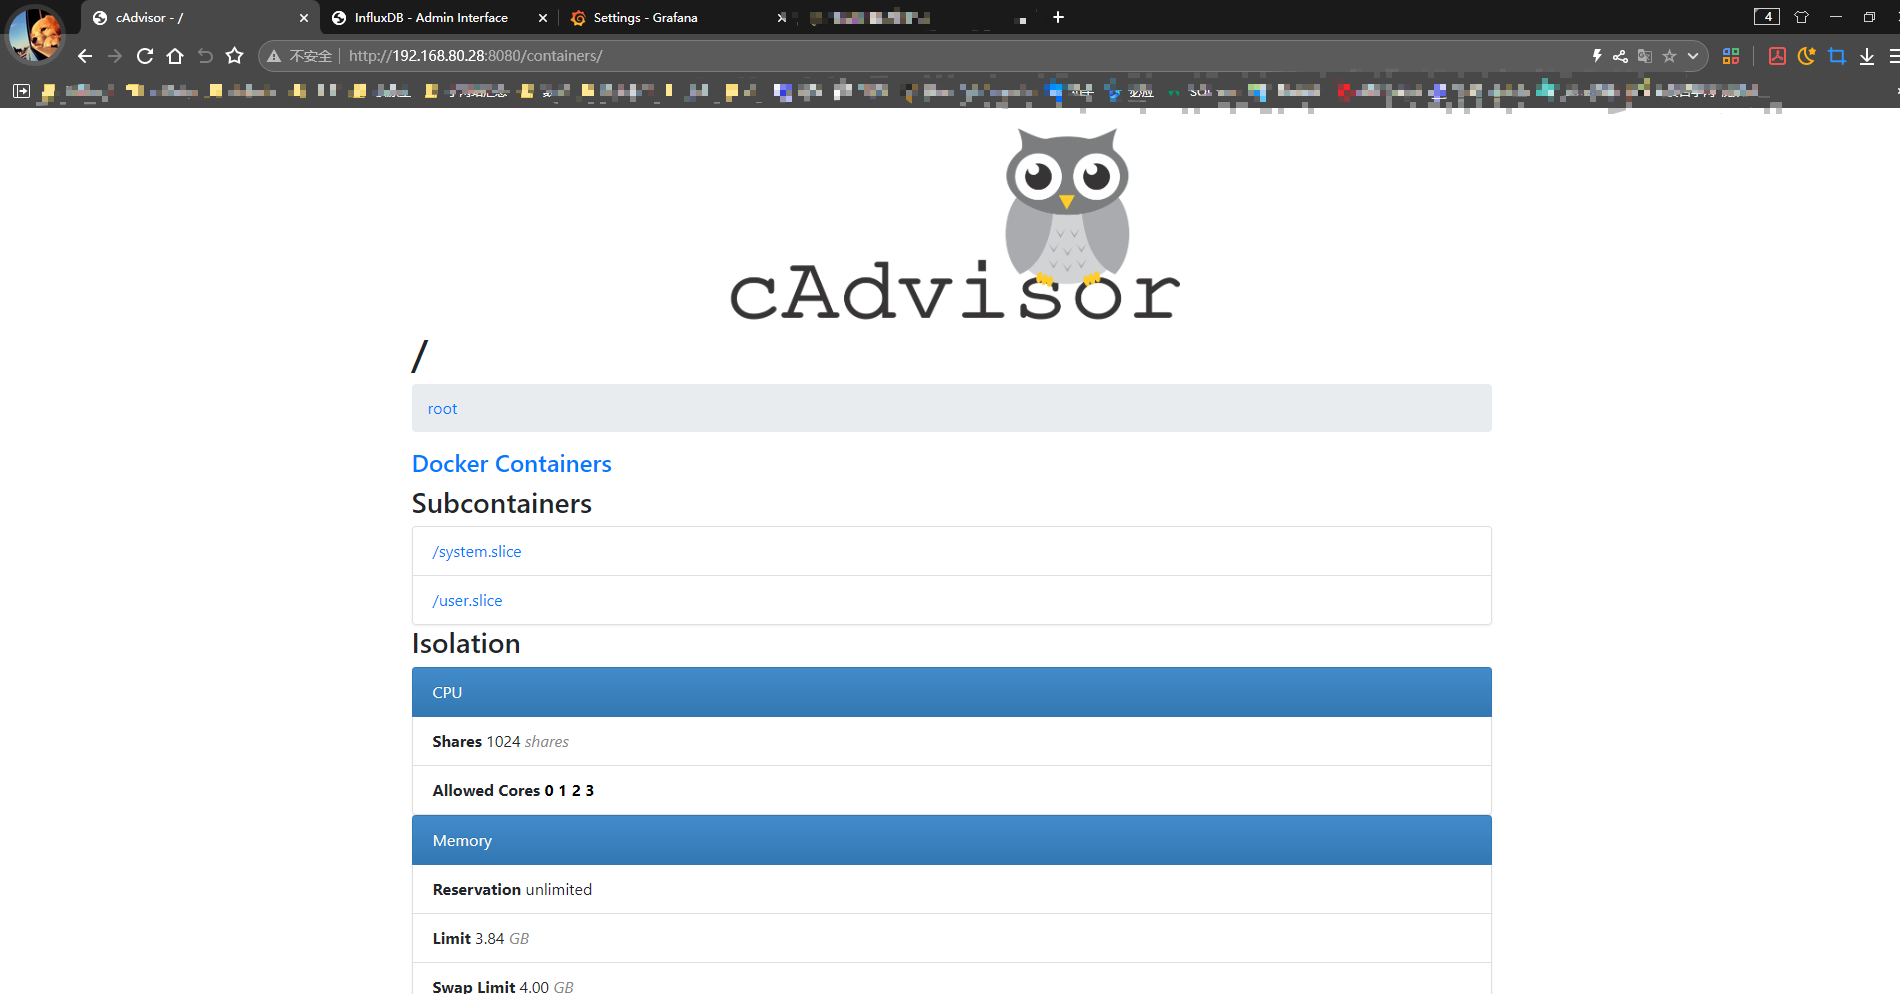Click the Memory panel header
Image resolution: width=1900 pixels, height=994 pixels.
952,840
